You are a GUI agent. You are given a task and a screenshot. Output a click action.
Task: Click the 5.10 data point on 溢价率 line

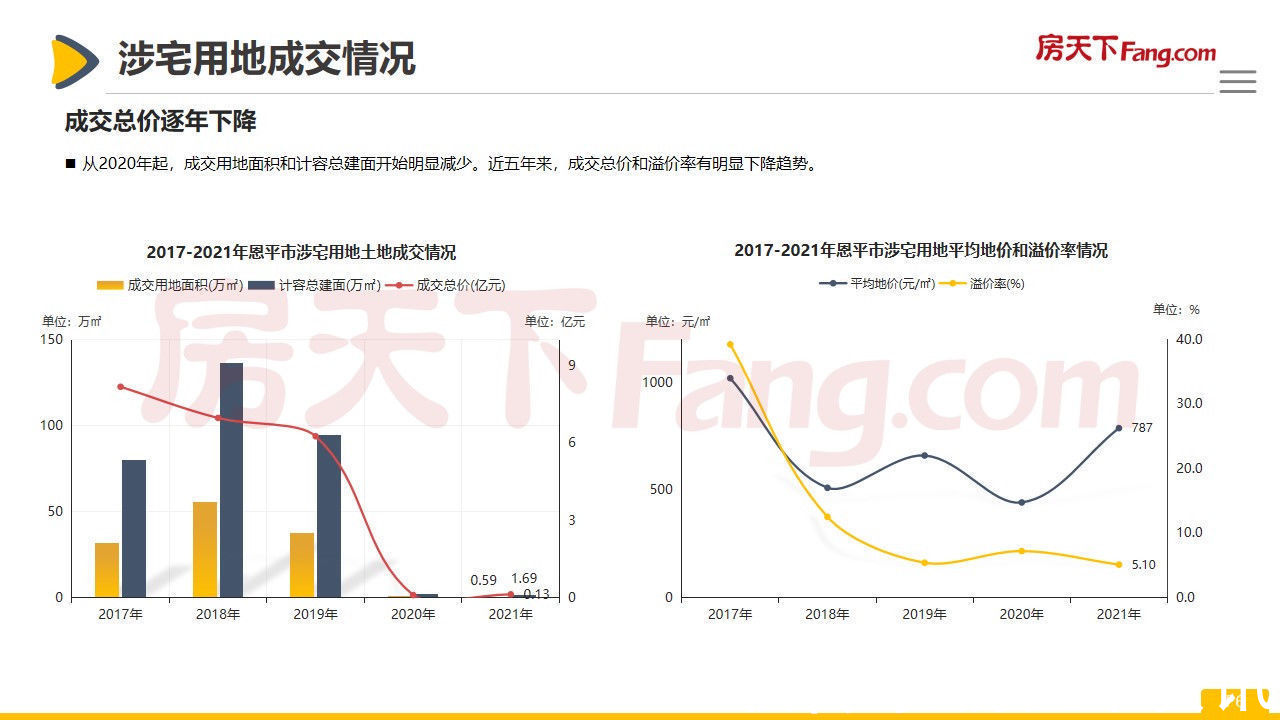point(1118,564)
